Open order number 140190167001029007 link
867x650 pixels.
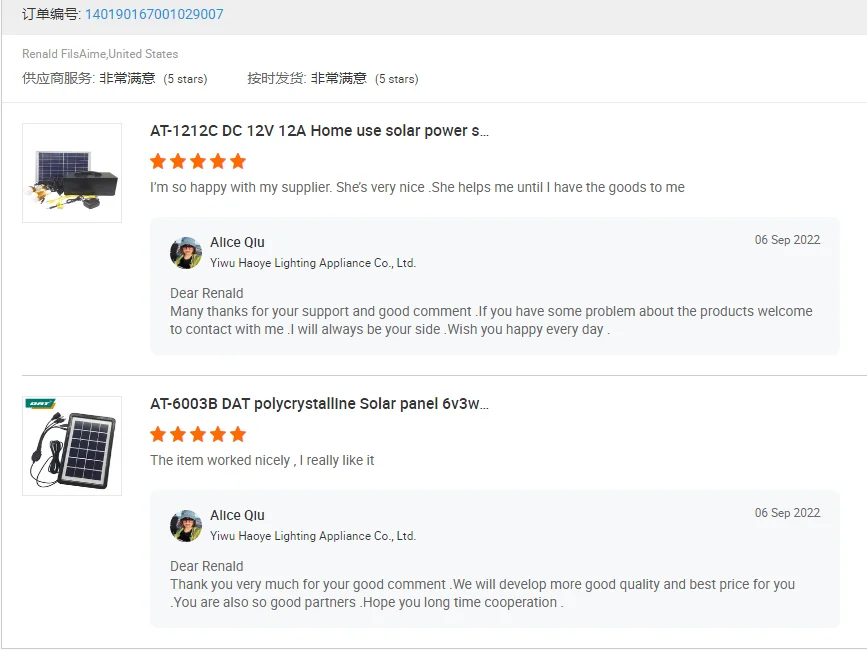pos(154,14)
